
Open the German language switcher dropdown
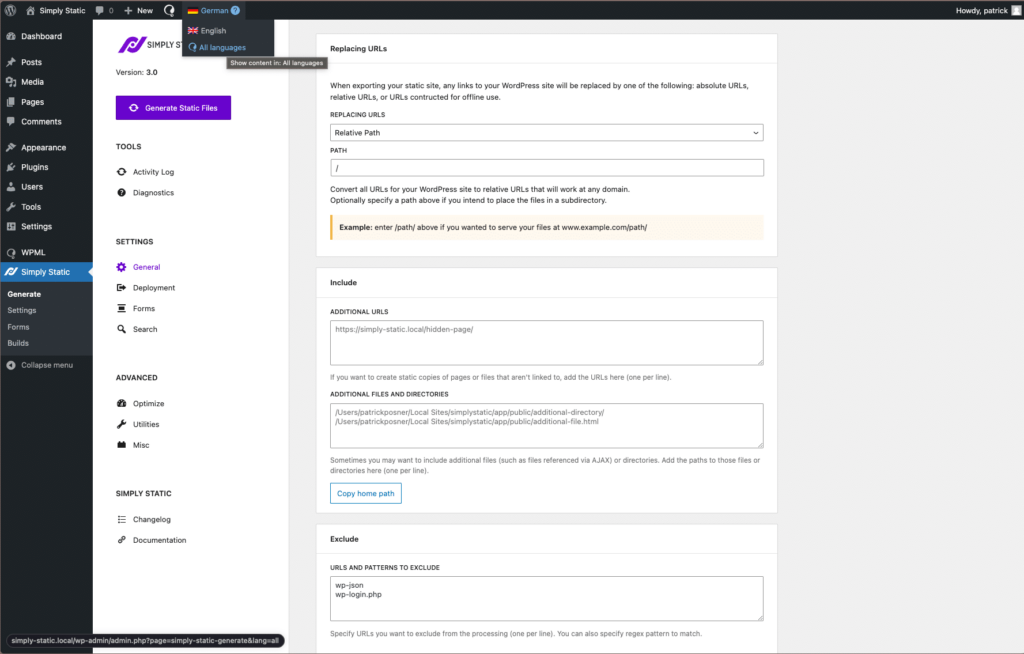(x=214, y=10)
